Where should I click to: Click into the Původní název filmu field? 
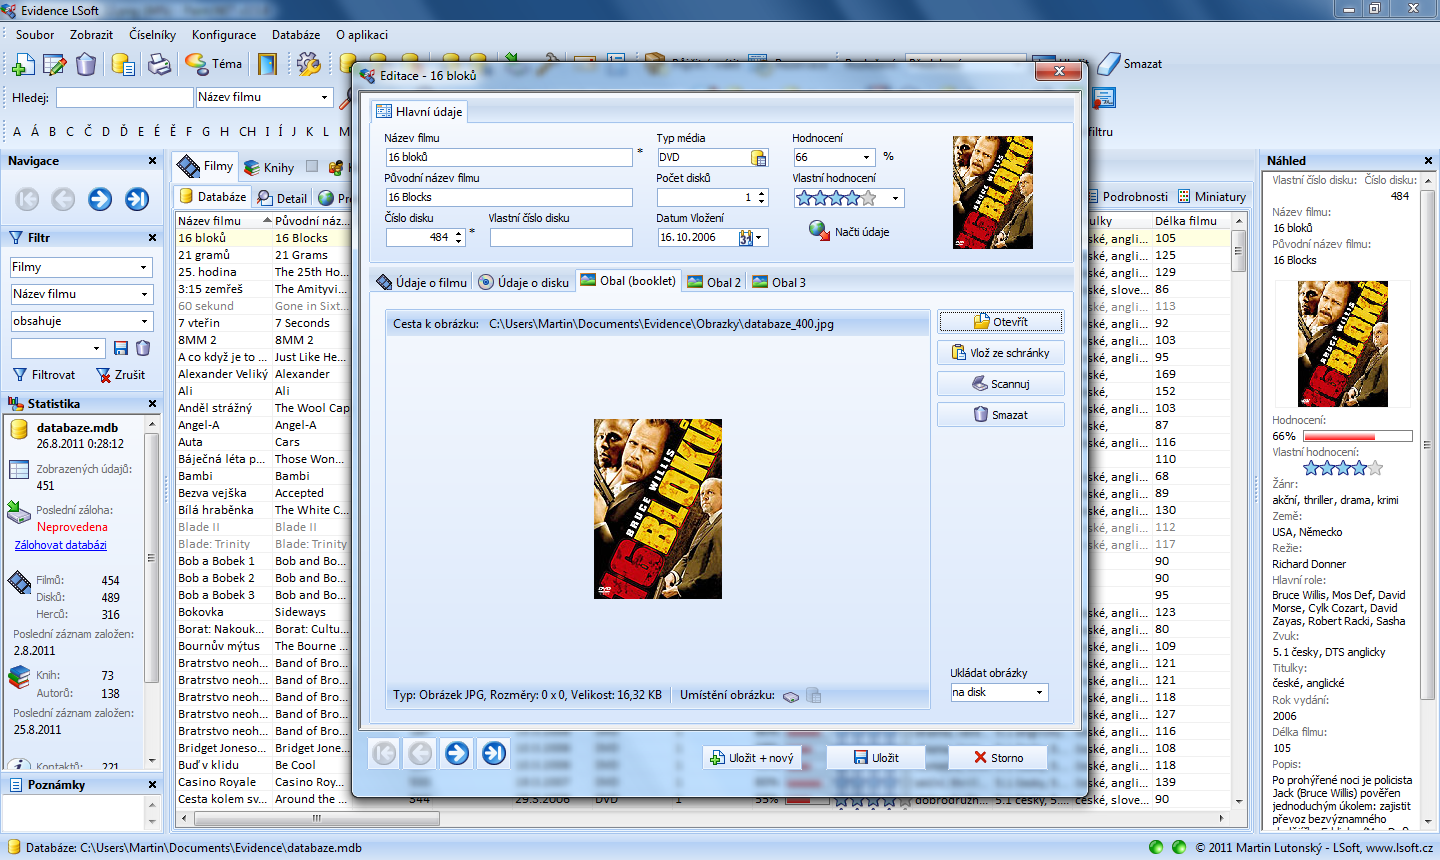pyautogui.click(x=509, y=198)
